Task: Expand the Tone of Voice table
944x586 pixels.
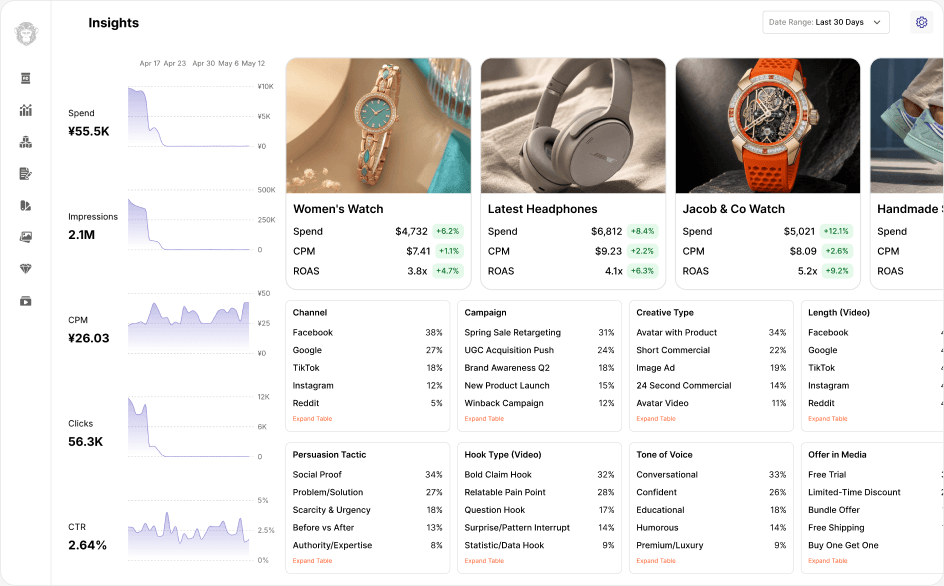Action: [656, 561]
